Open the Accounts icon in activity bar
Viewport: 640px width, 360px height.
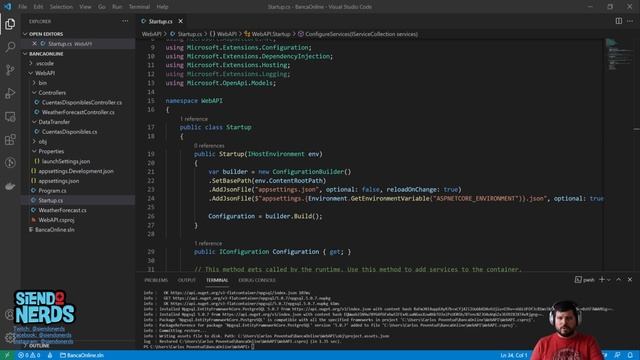point(9,315)
